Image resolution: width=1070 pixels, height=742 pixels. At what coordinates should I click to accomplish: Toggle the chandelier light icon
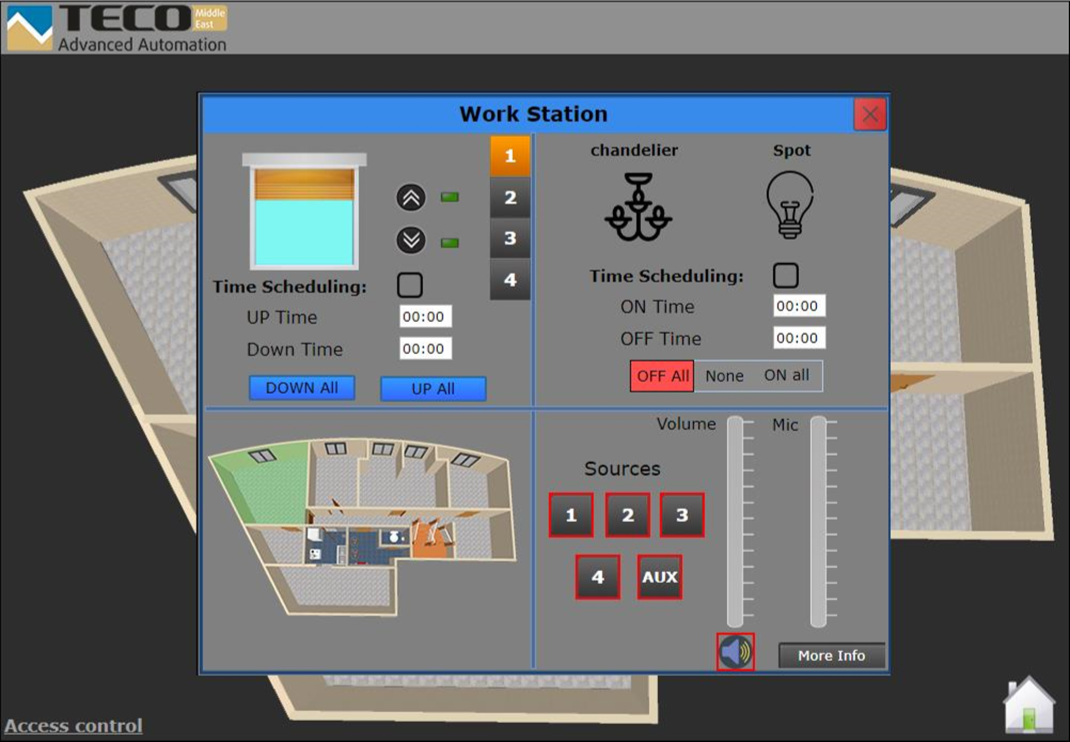tap(637, 207)
